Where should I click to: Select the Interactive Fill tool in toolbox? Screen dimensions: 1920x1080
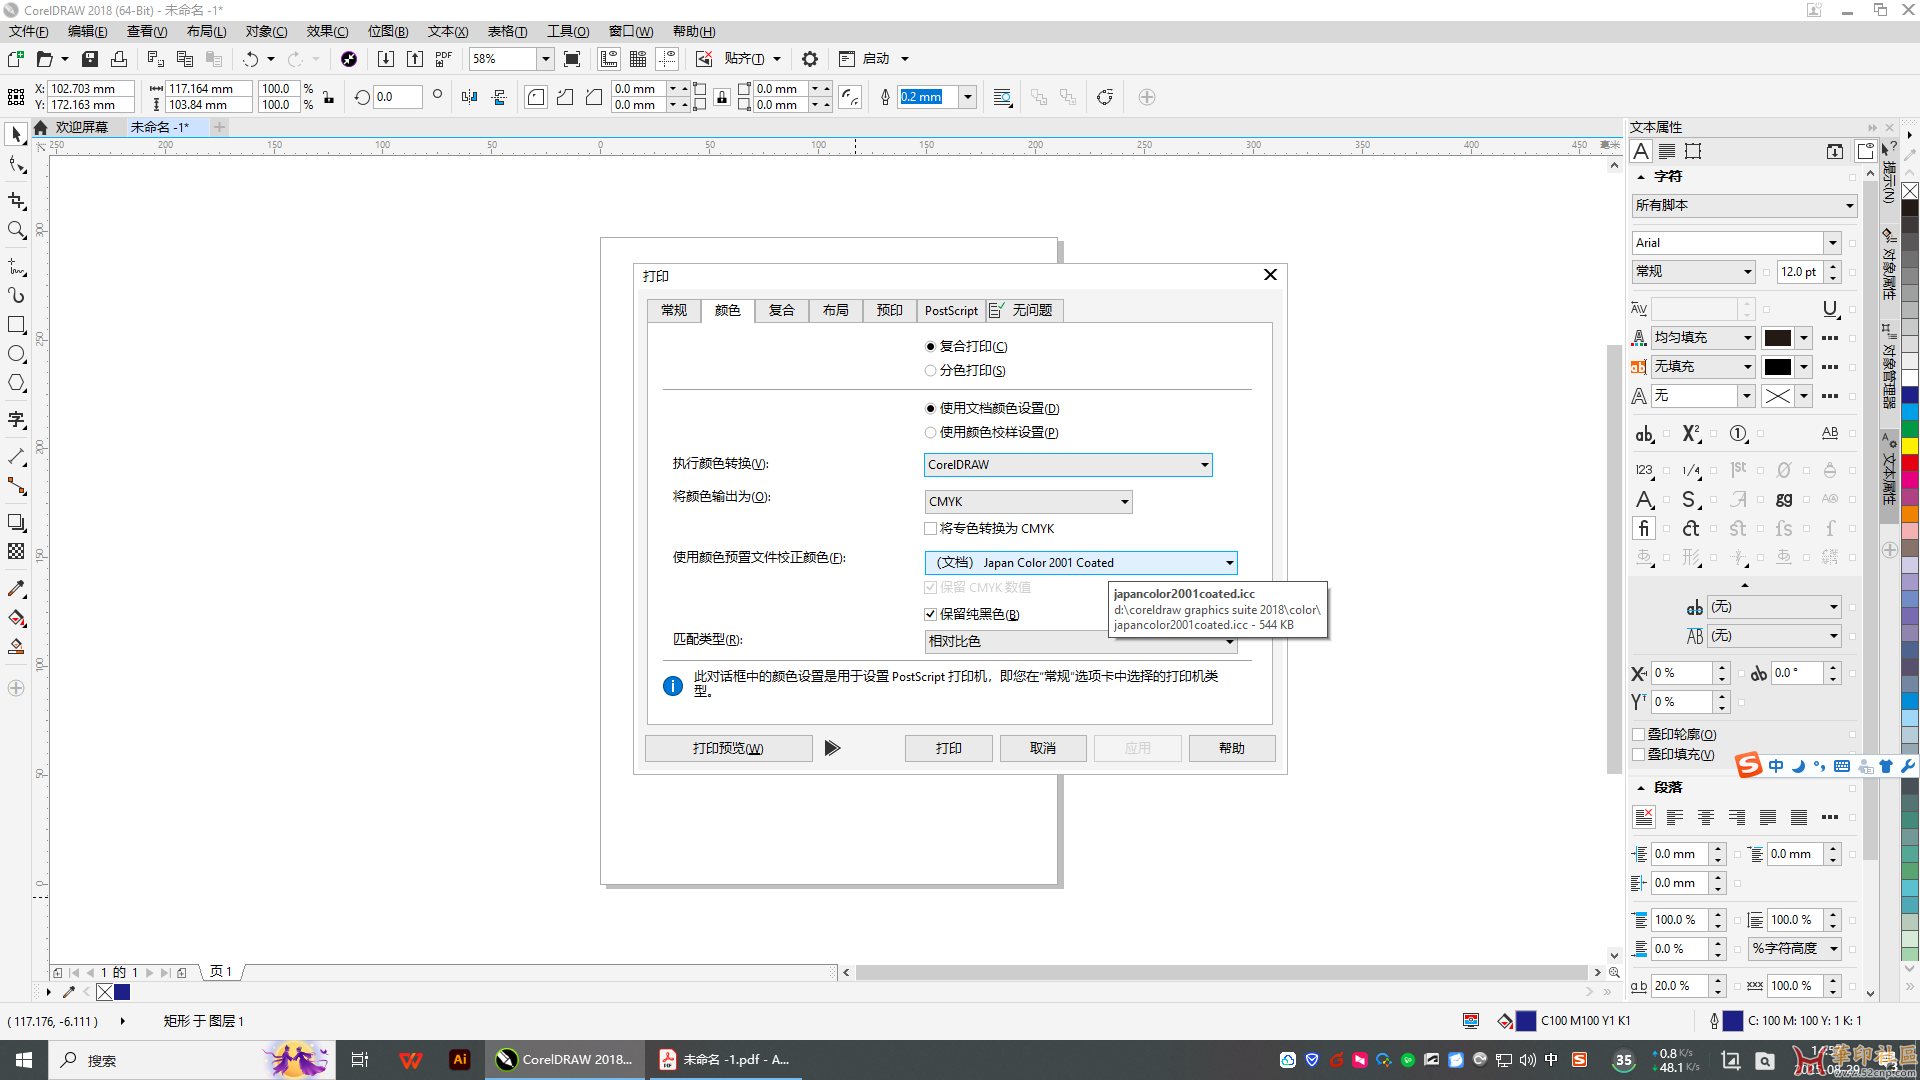click(x=16, y=618)
